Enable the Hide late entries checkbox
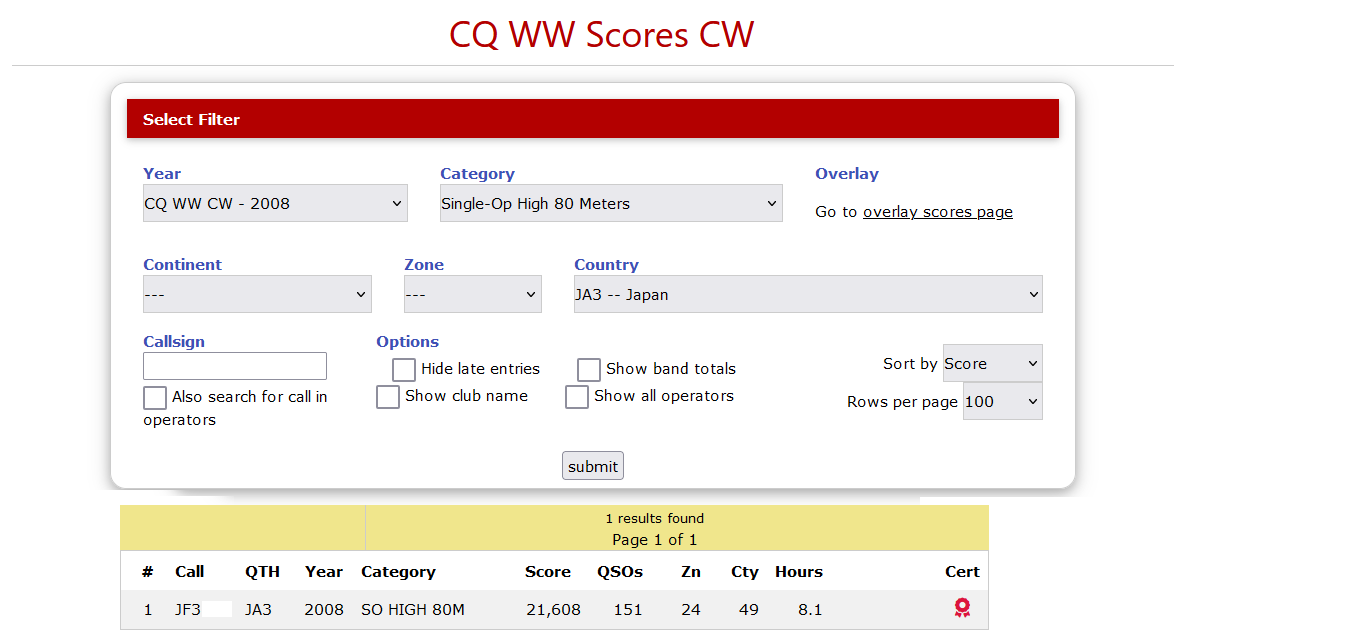The width and height of the screenshot is (1366, 644). [x=403, y=370]
